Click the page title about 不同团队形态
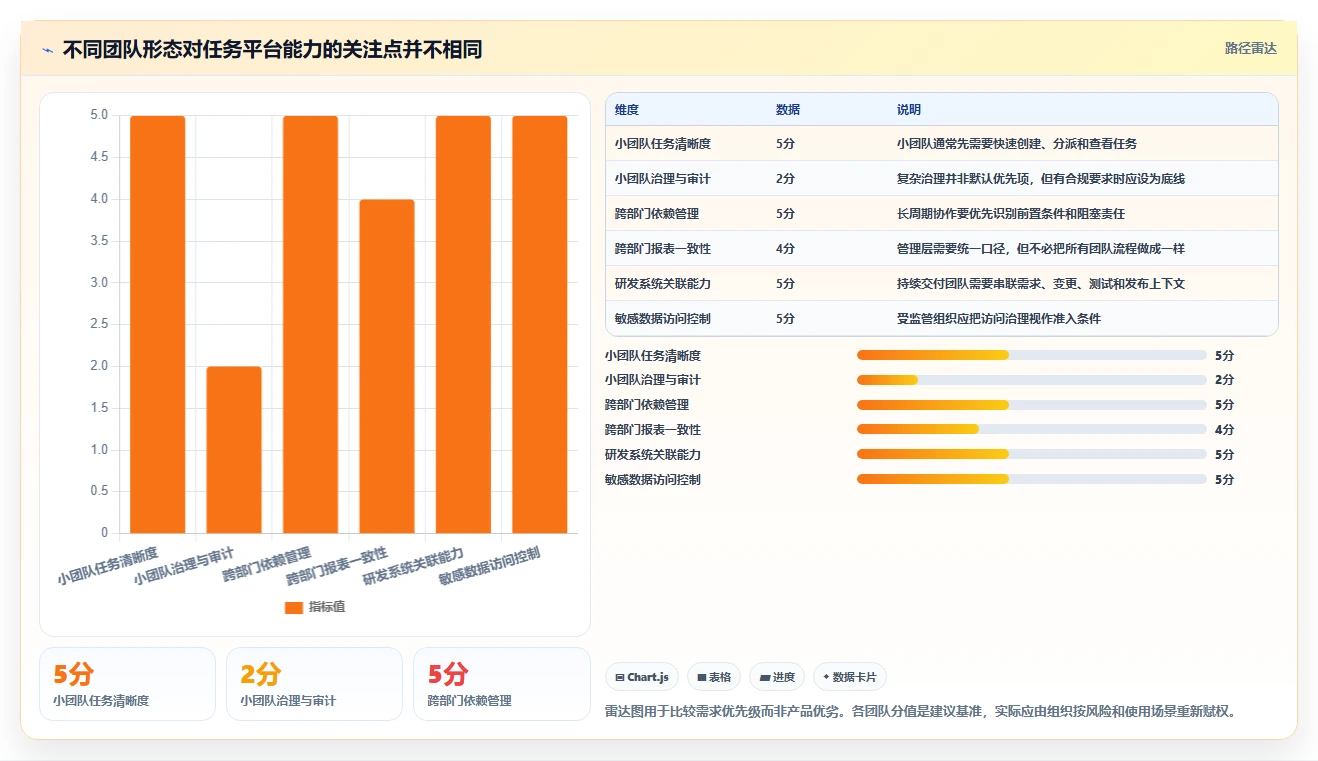 pyautogui.click(x=272, y=49)
